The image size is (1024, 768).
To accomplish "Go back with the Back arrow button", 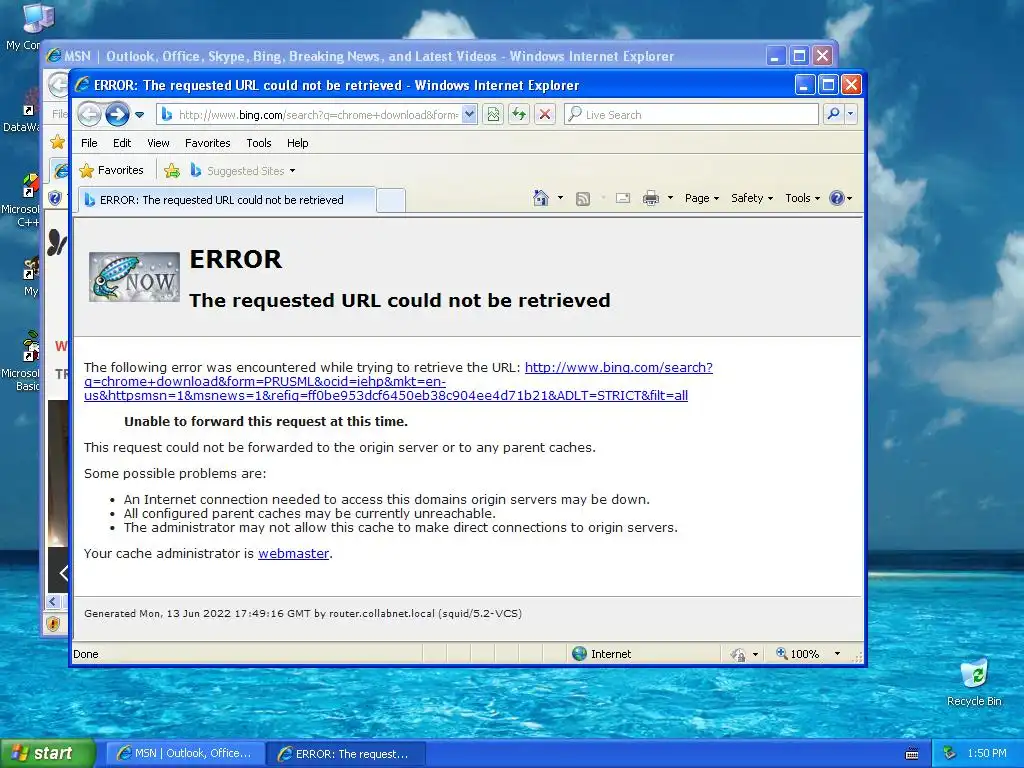I will [89, 114].
